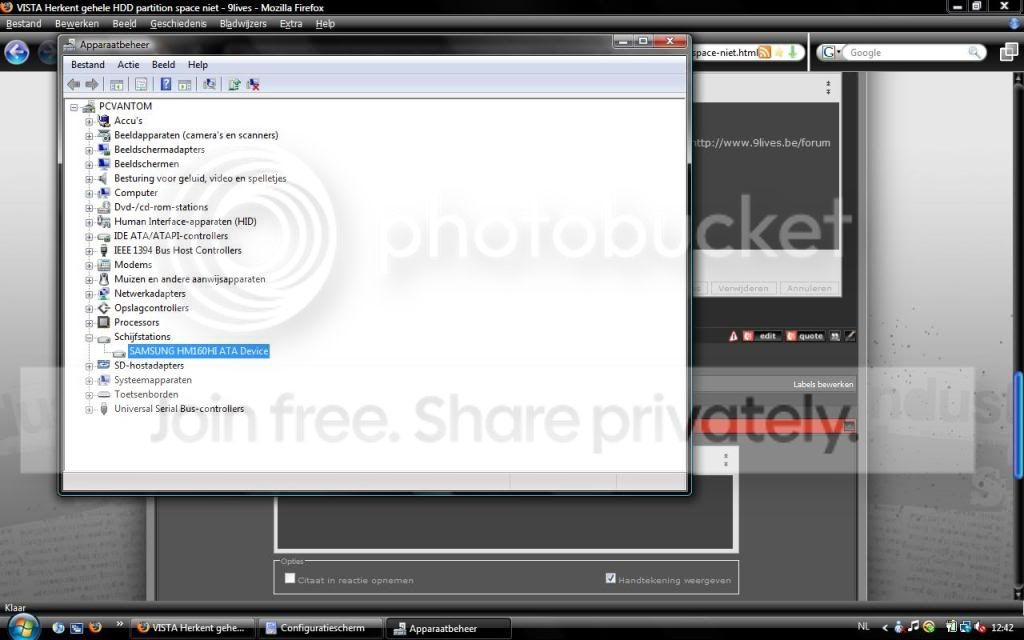Expand Universal Serial Bus-controllers node
Screen dimensions: 1024x640
point(89,409)
